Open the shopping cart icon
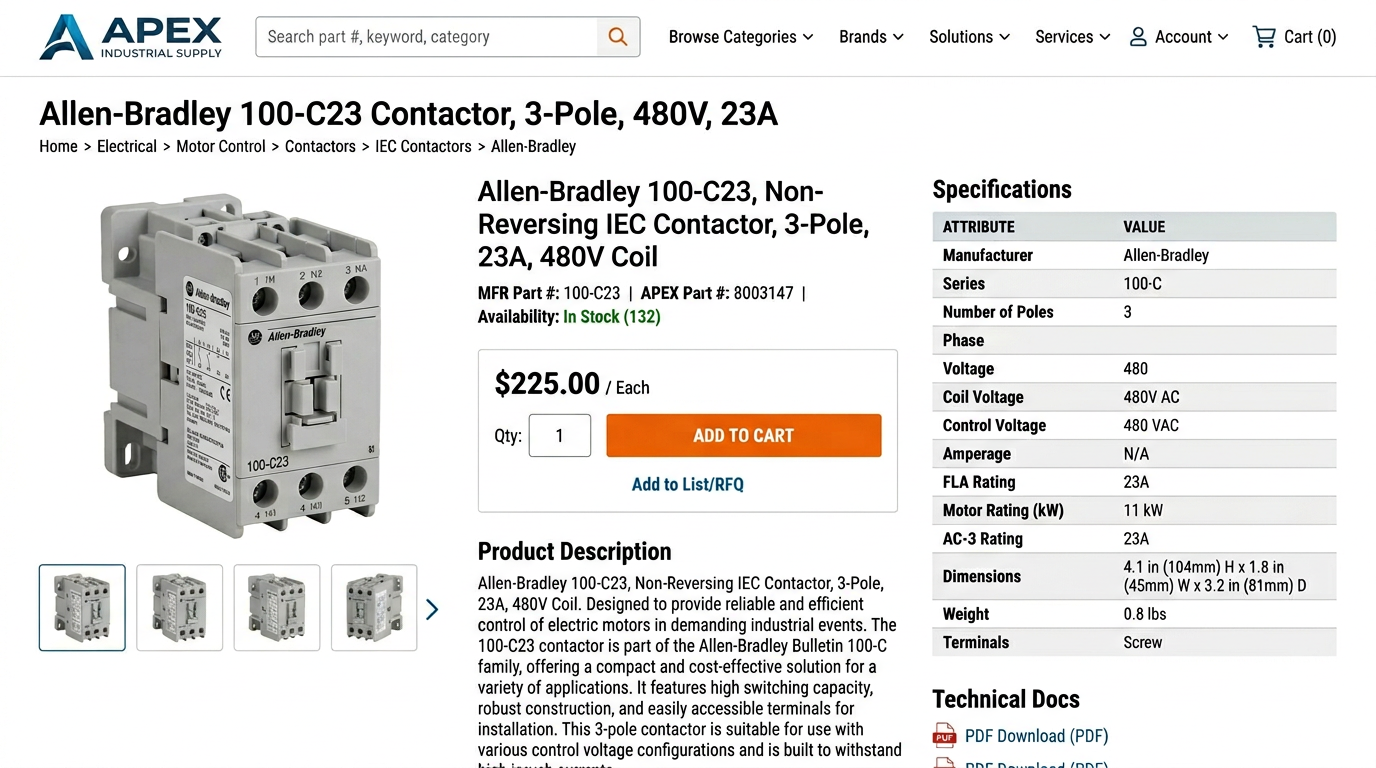This screenshot has height=768, width=1376. [x=1264, y=37]
